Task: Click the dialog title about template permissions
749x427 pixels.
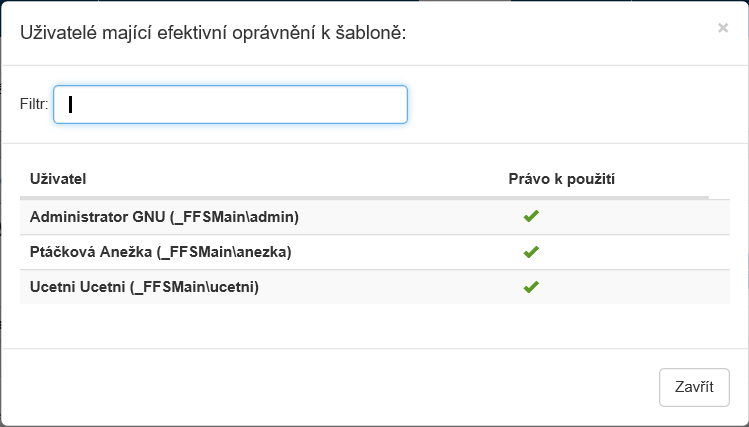Action: coord(212,33)
